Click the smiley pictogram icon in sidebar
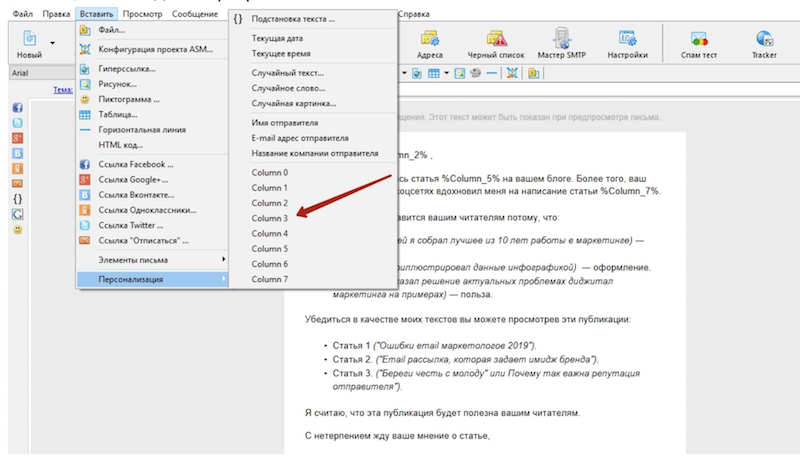 click(x=17, y=230)
